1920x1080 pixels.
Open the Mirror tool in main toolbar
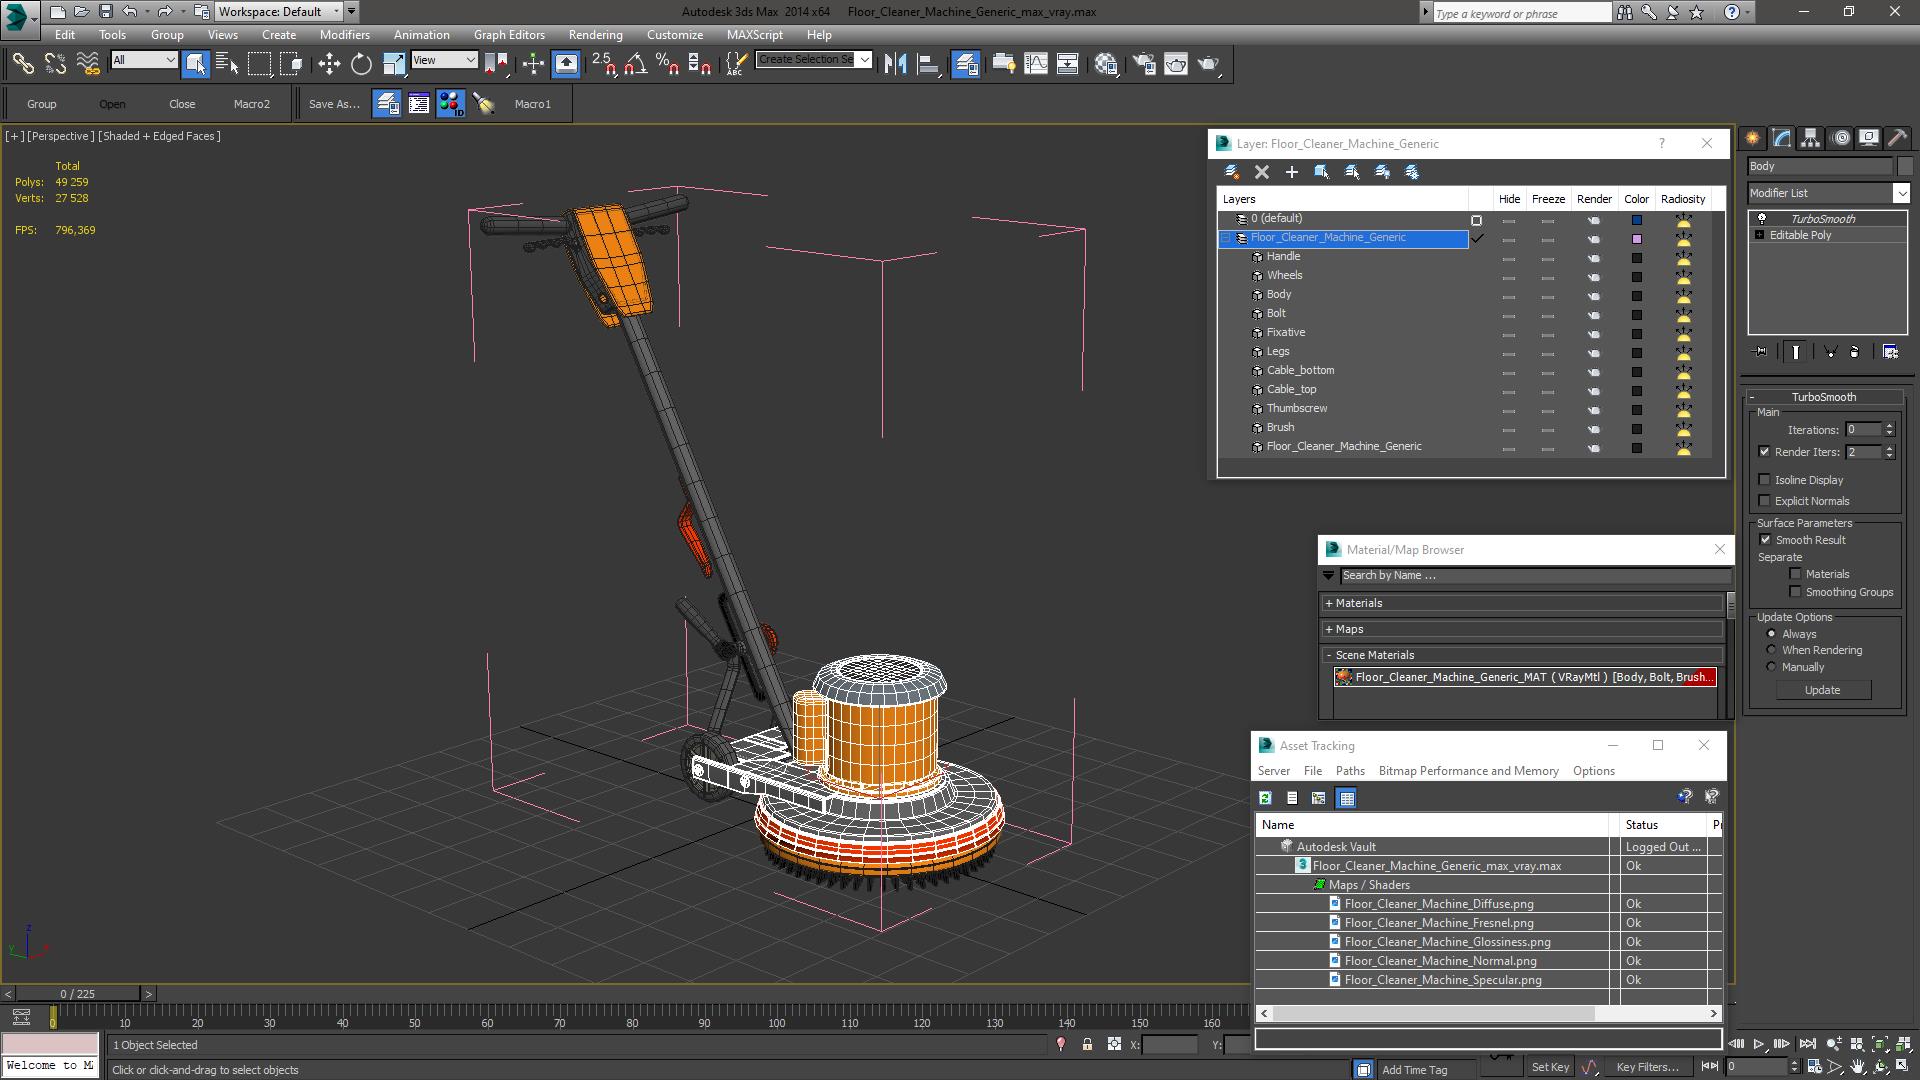895,64
